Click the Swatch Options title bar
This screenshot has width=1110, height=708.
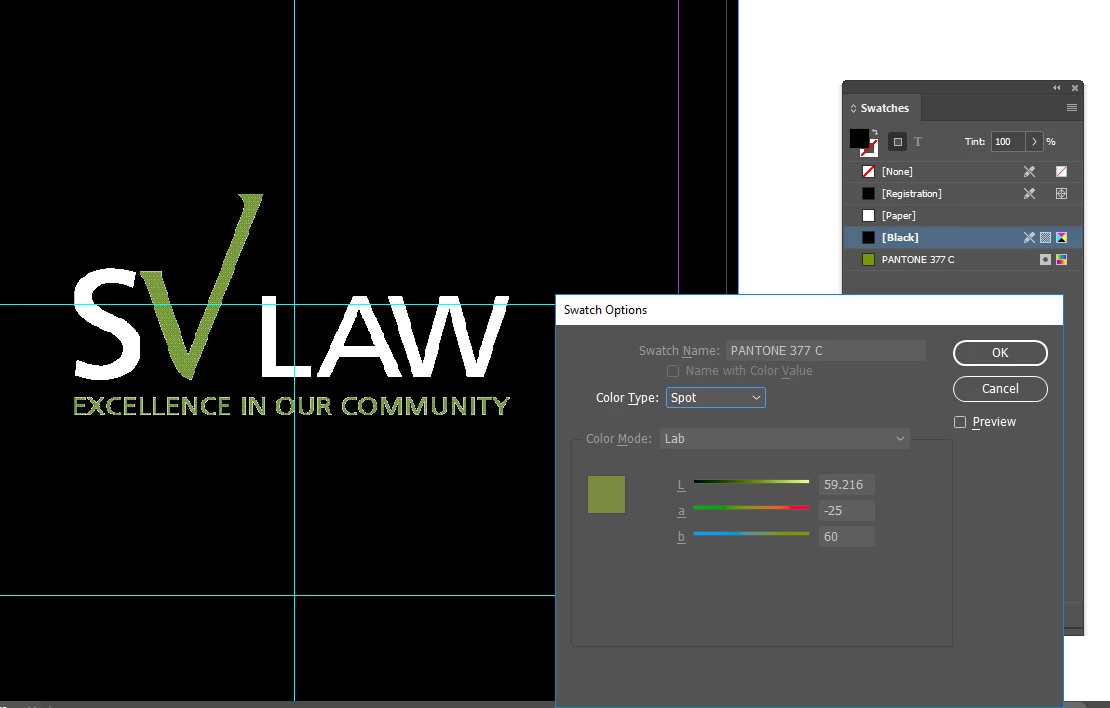pyautogui.click(x=809, y=310)
